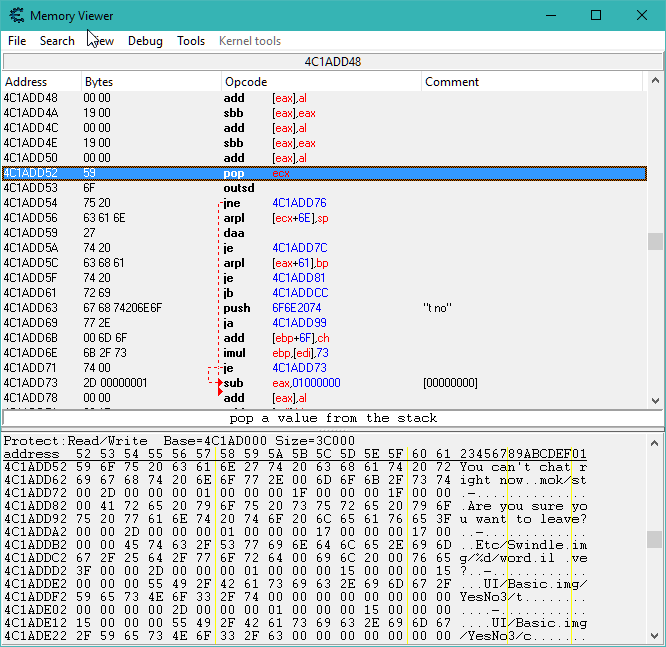Select the add row at 4C1ADD50
The height and width of the screenshot is (647, 666).
coord(325,158)
